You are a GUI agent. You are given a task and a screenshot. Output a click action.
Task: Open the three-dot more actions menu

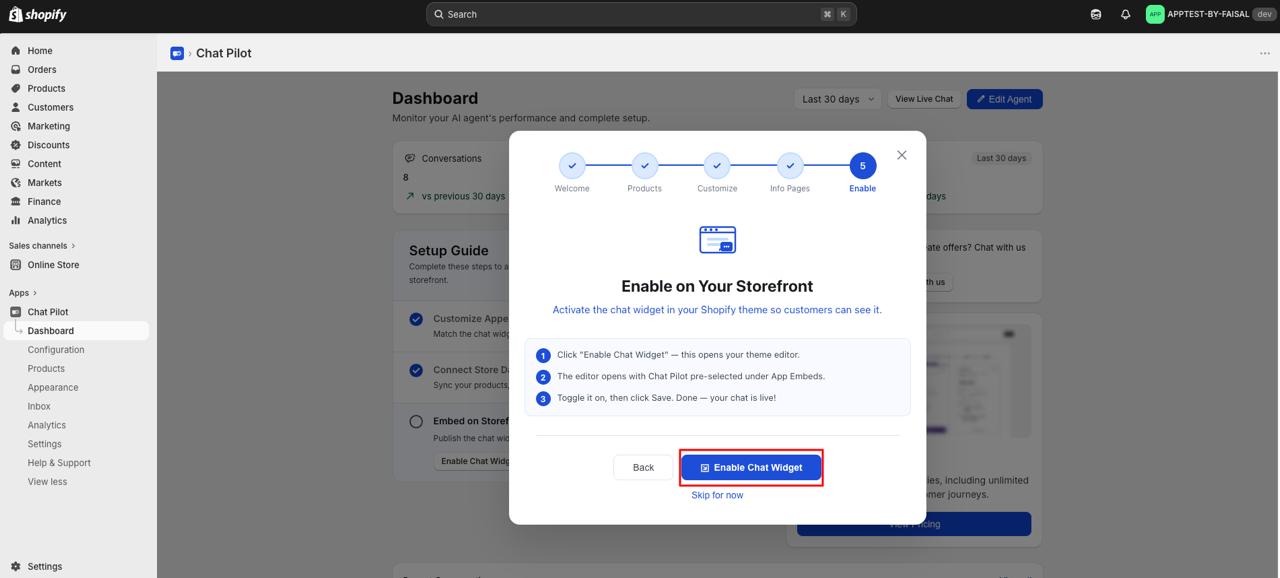click(1265, 53)
